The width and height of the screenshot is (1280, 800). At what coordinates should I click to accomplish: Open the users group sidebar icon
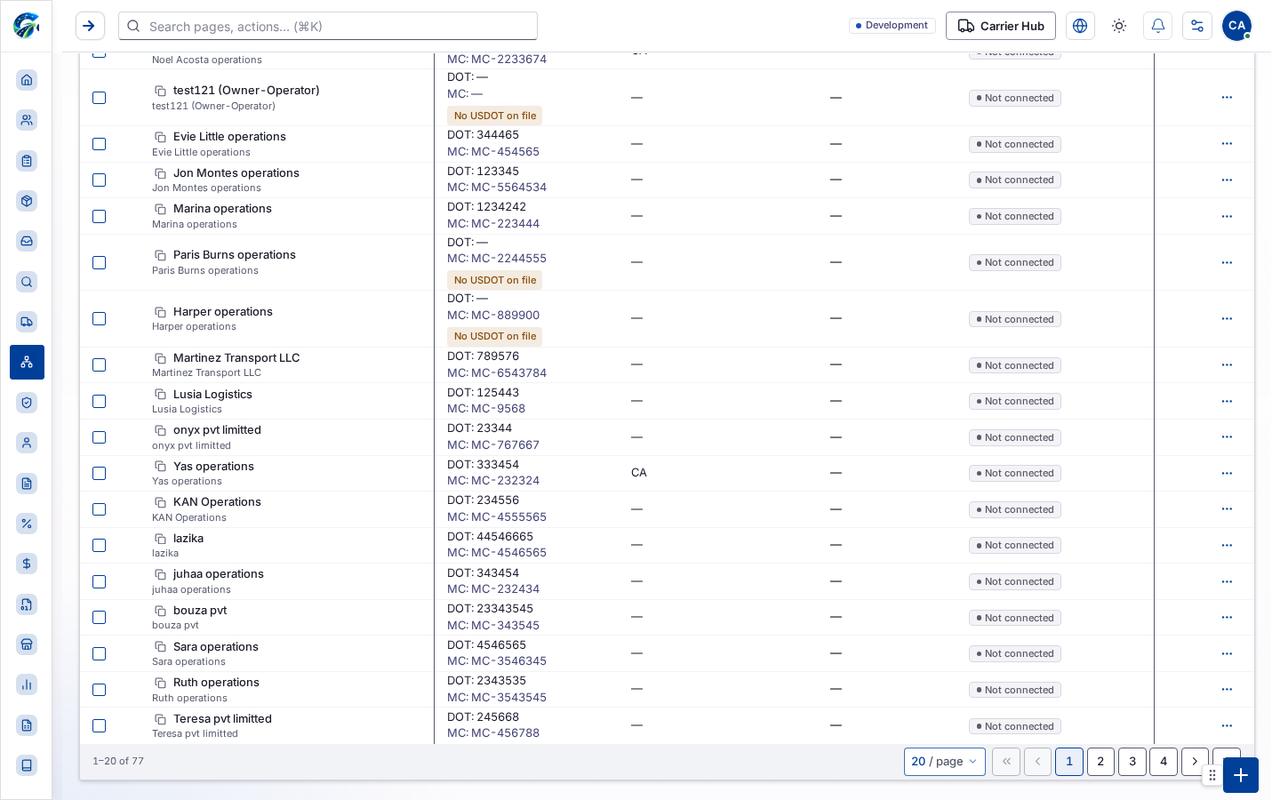pyautogui.click(x=27, y=120)
